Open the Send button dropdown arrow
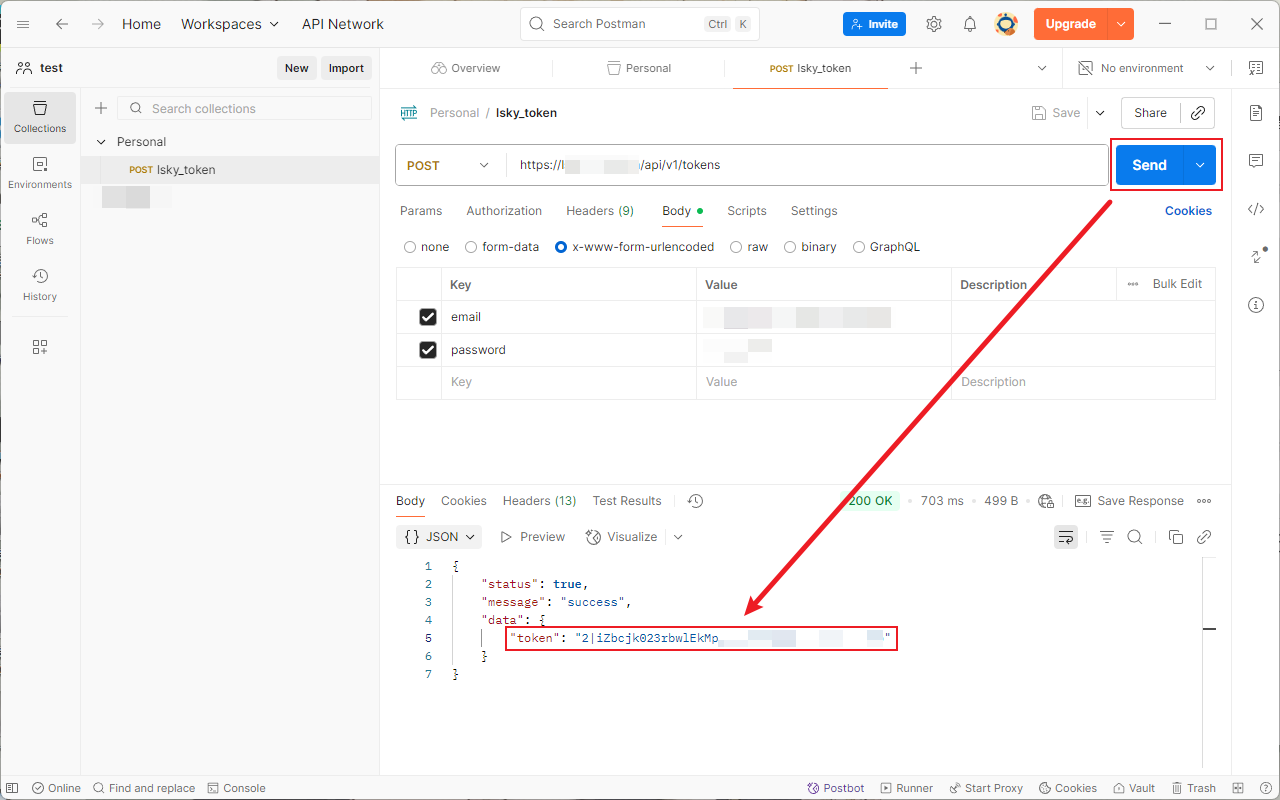The image size is (1280, 800). click(1199, 165)
